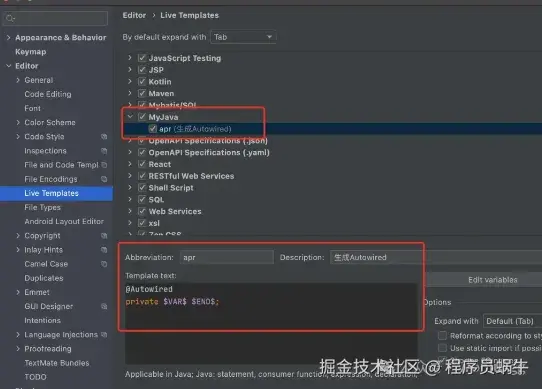
Task: Click project-level icon next to Camel Case
Action: [x=104, y=264]
